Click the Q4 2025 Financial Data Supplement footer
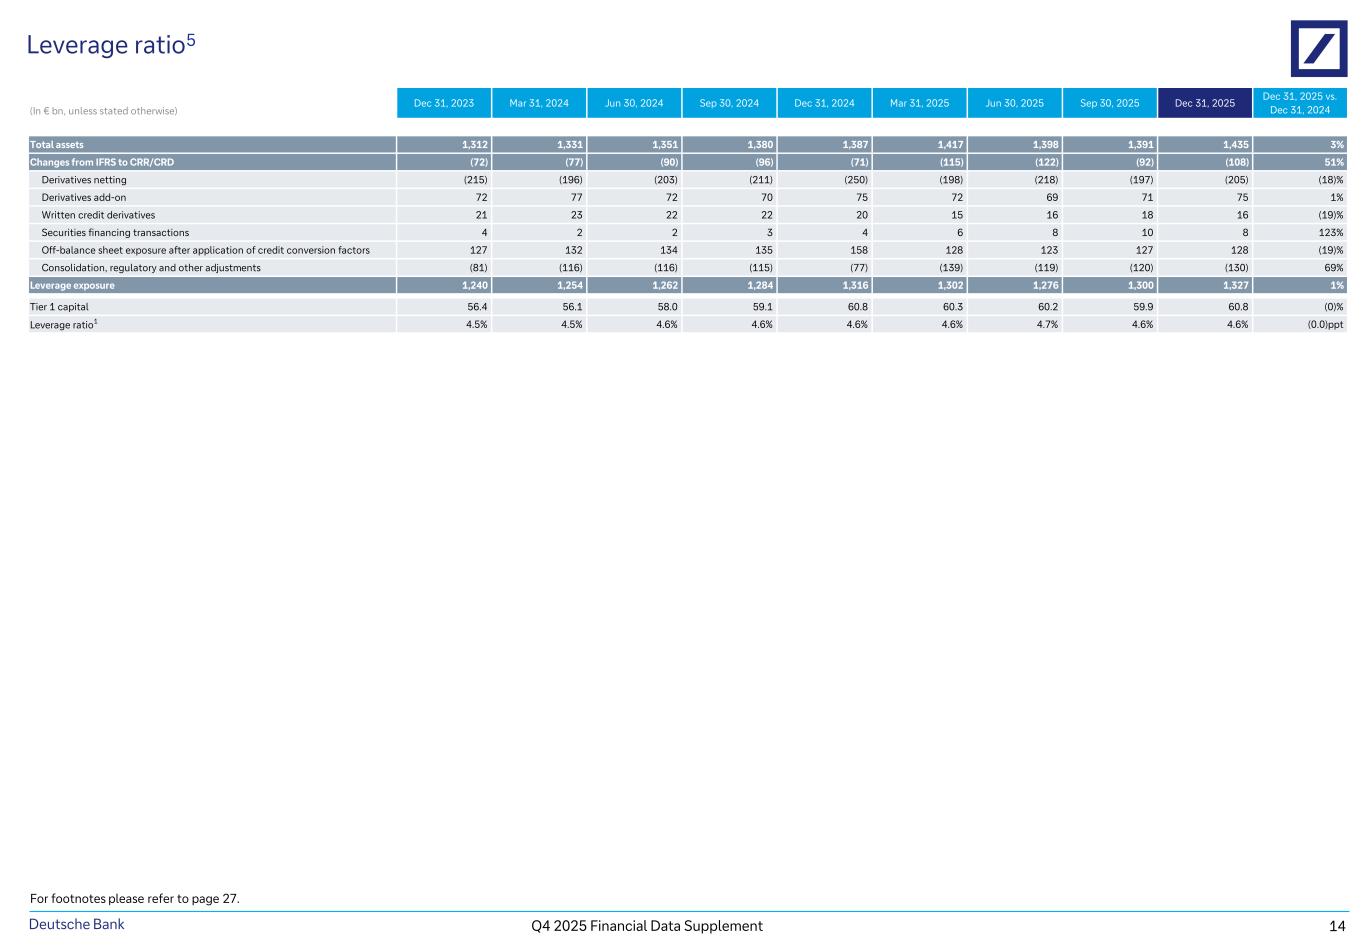The height and width of the screenshot is (945, 1365). point(647,926)
